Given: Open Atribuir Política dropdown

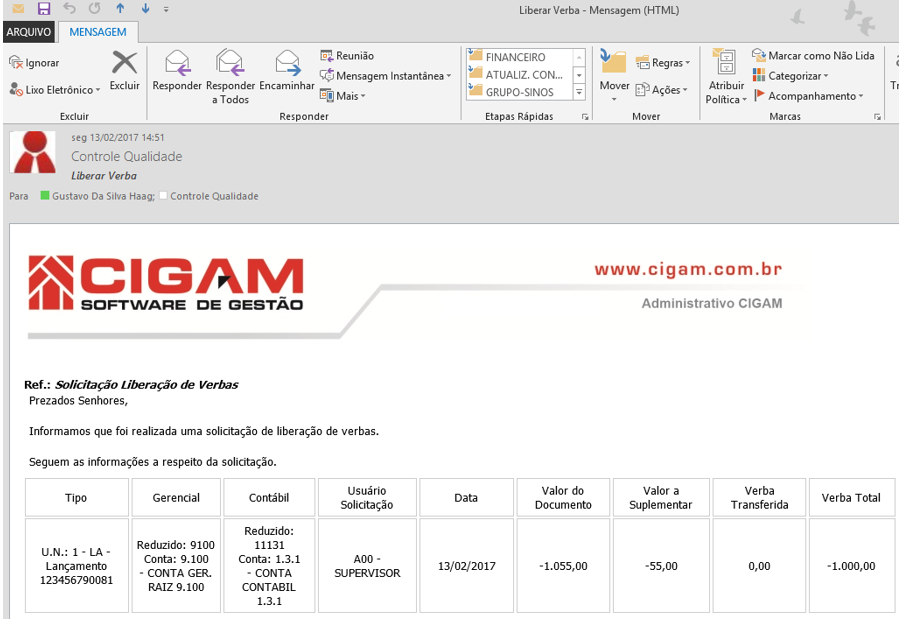Looking at the screenshot, I should click(725, 77).
